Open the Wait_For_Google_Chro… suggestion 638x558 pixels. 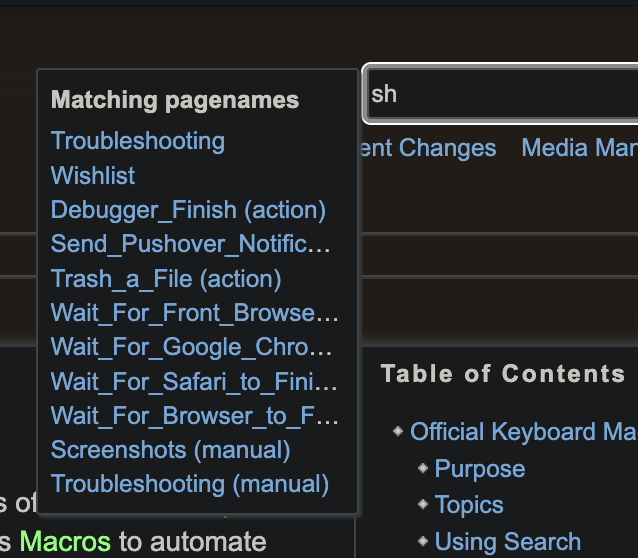click(192, 347)
